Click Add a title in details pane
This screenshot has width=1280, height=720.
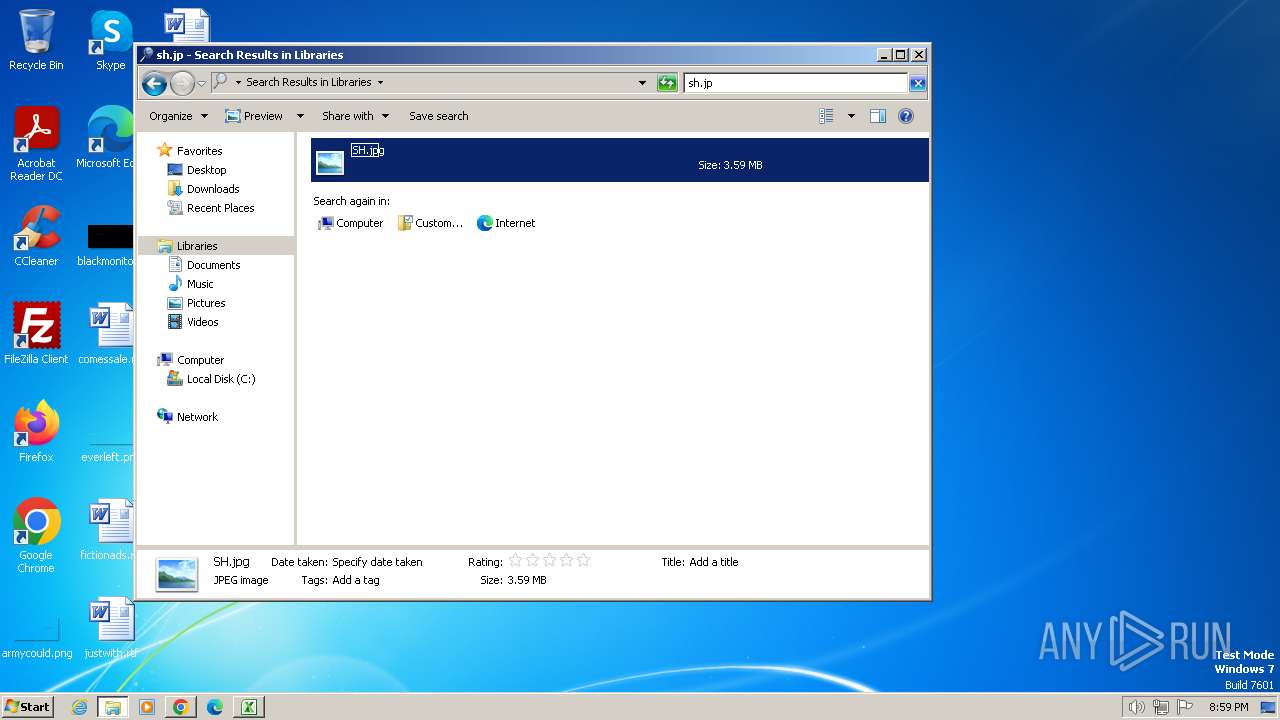[x=714, y=562]
